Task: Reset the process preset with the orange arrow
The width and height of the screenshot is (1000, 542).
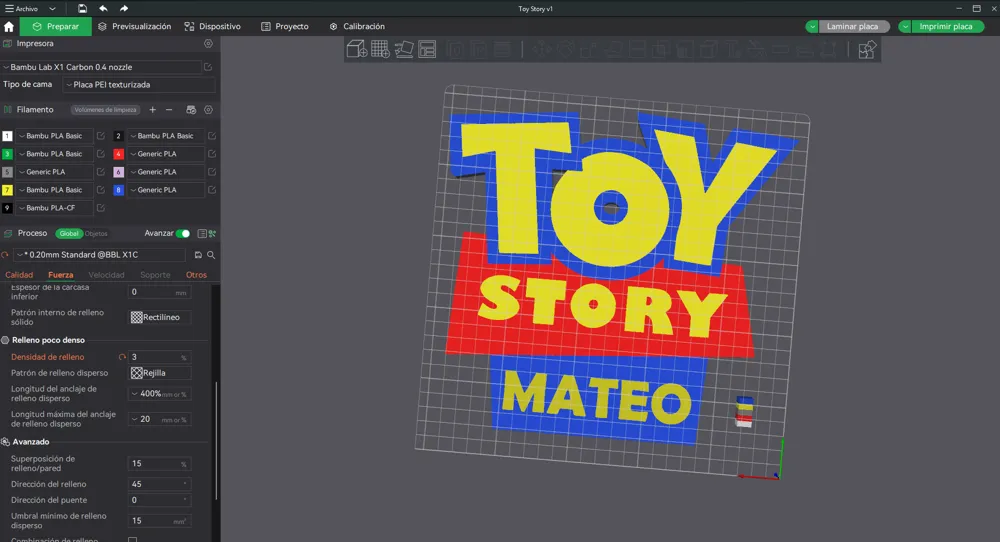Action: [5, 255]
